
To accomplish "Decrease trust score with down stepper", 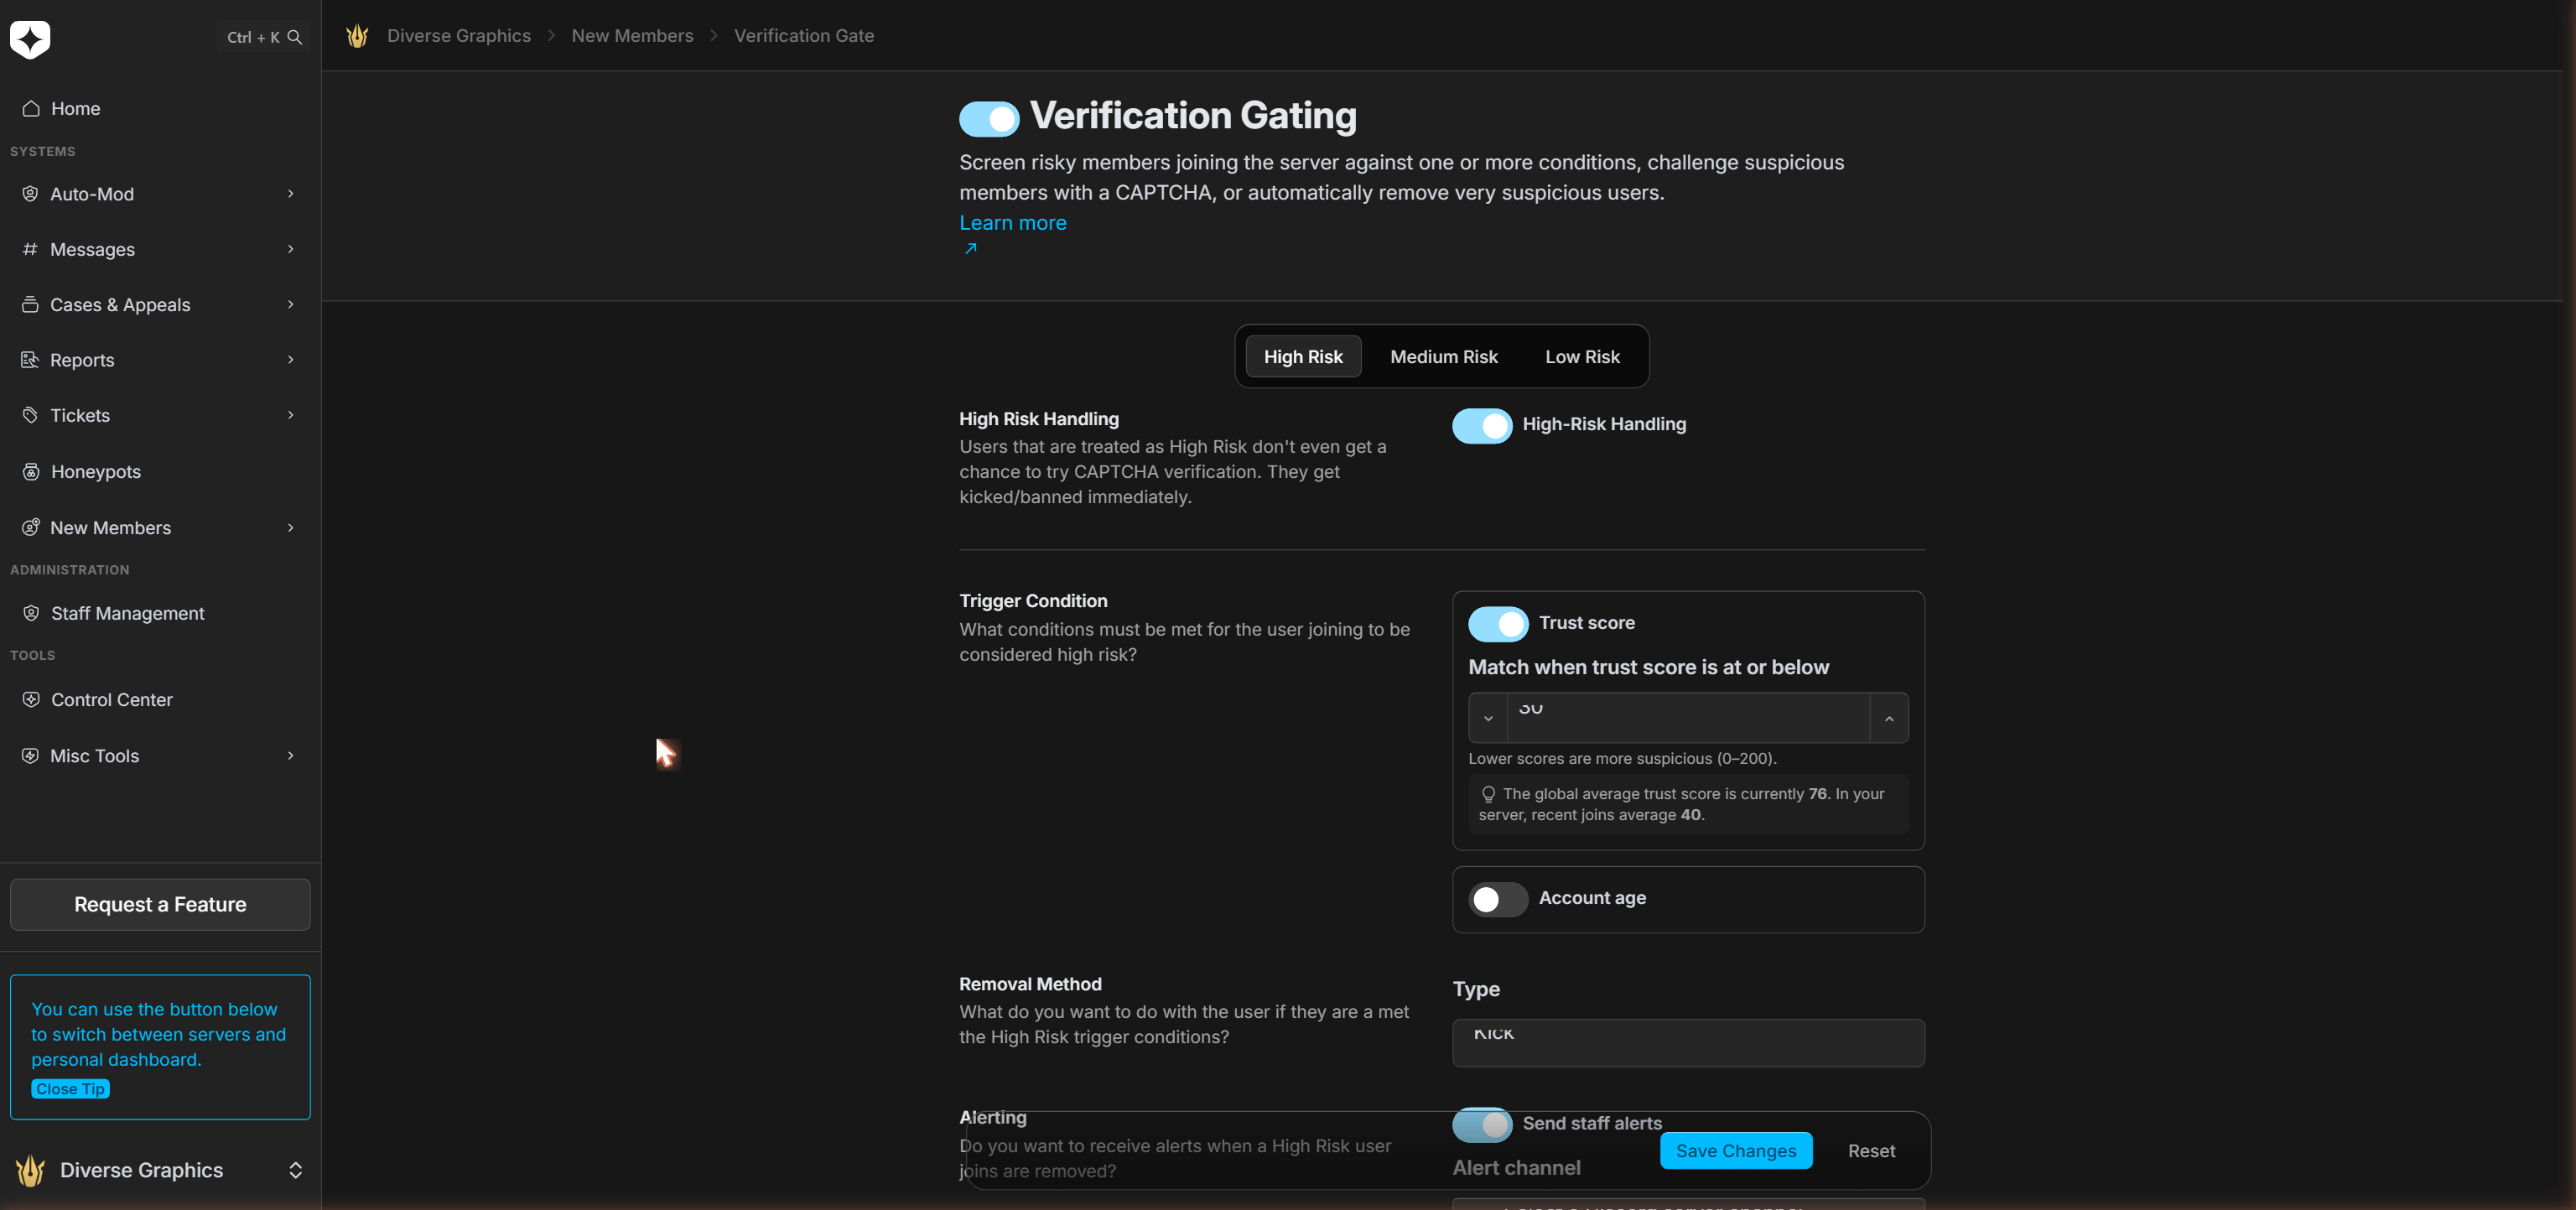I will click(x=1488, y=718).
